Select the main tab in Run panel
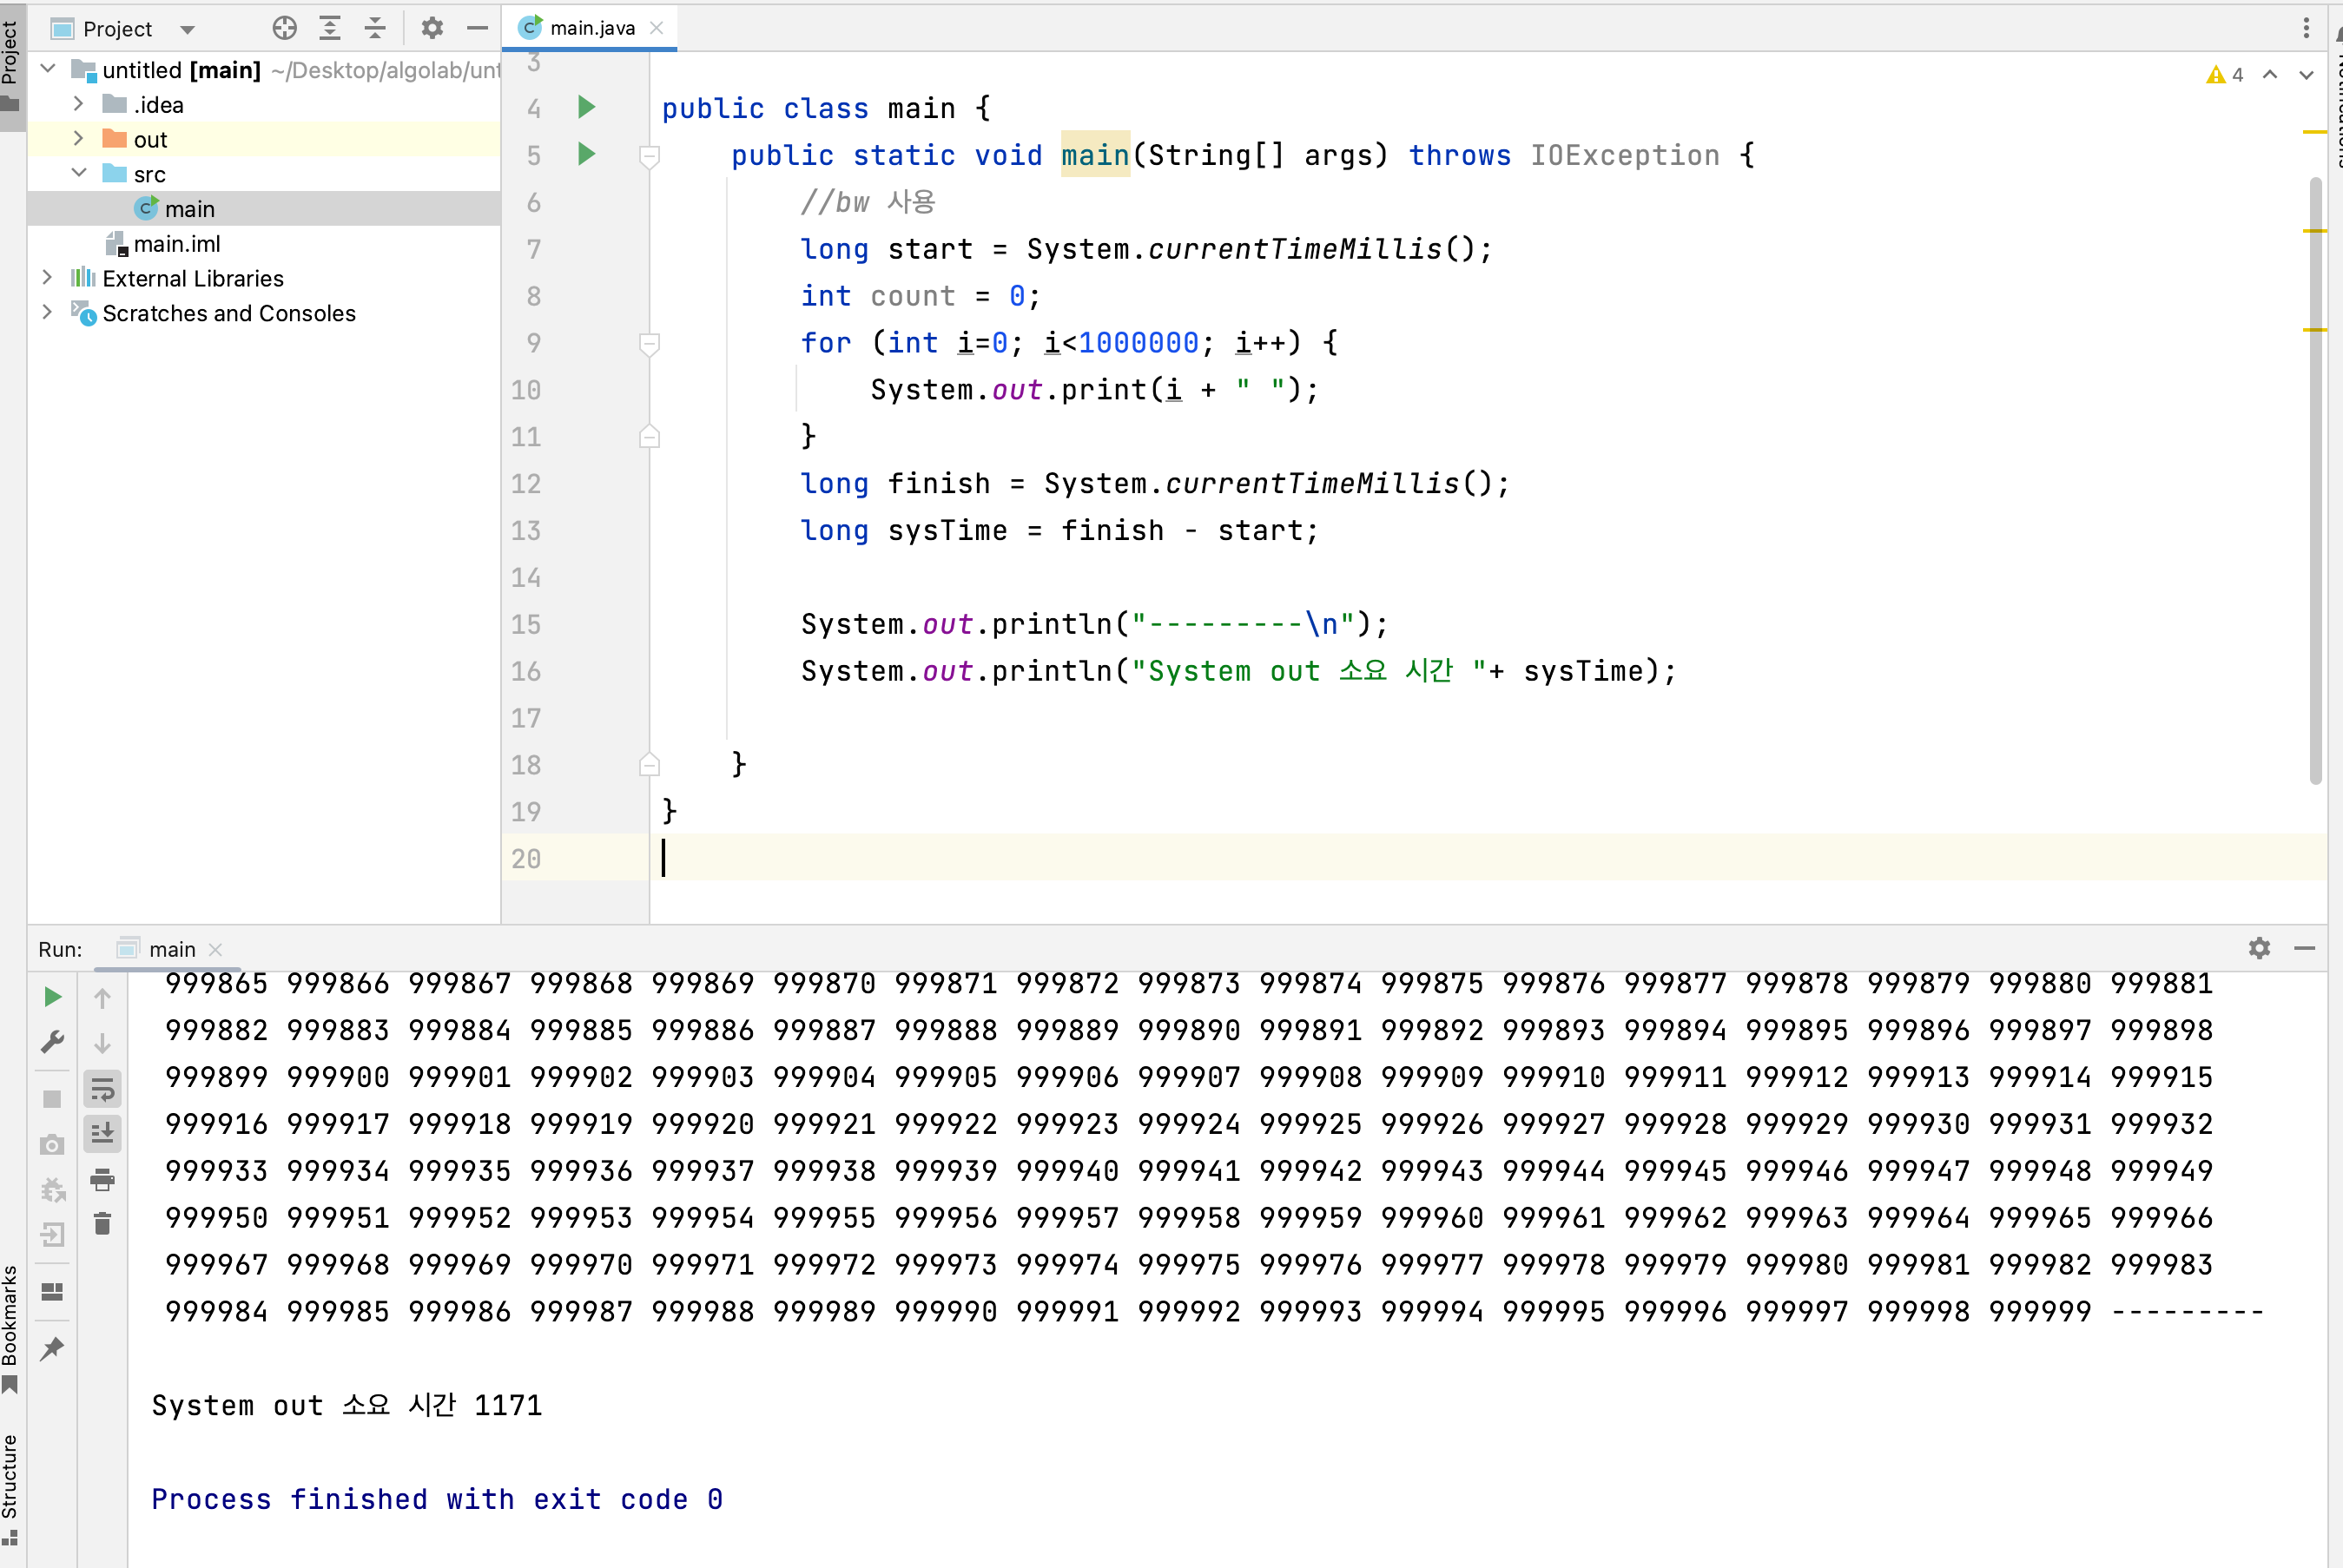This screenshot has width=2343, height=1568. tap(171, 949)
